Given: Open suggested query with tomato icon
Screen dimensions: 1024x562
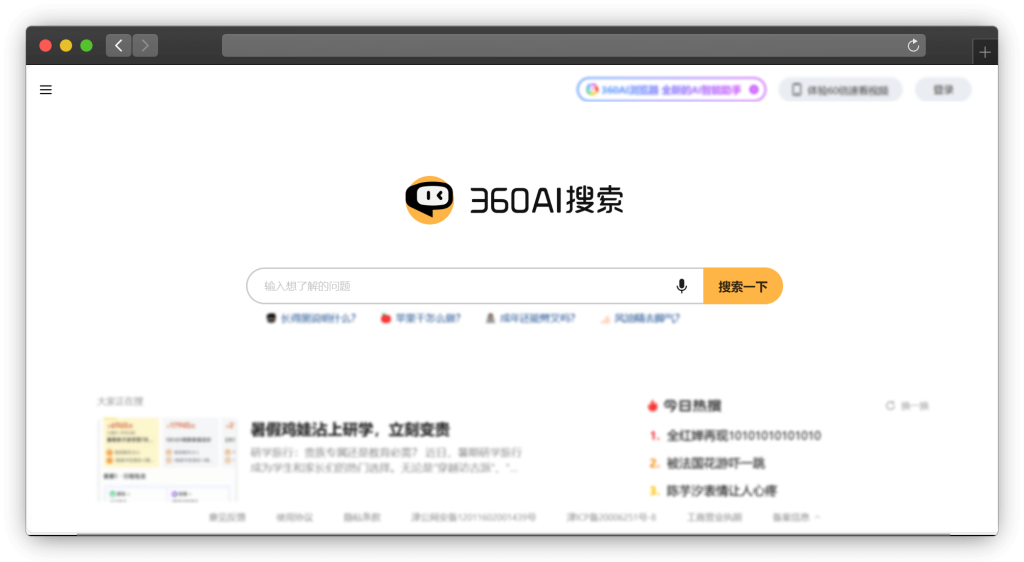Looking at the screenshot, I should click(x=421, y=319).
